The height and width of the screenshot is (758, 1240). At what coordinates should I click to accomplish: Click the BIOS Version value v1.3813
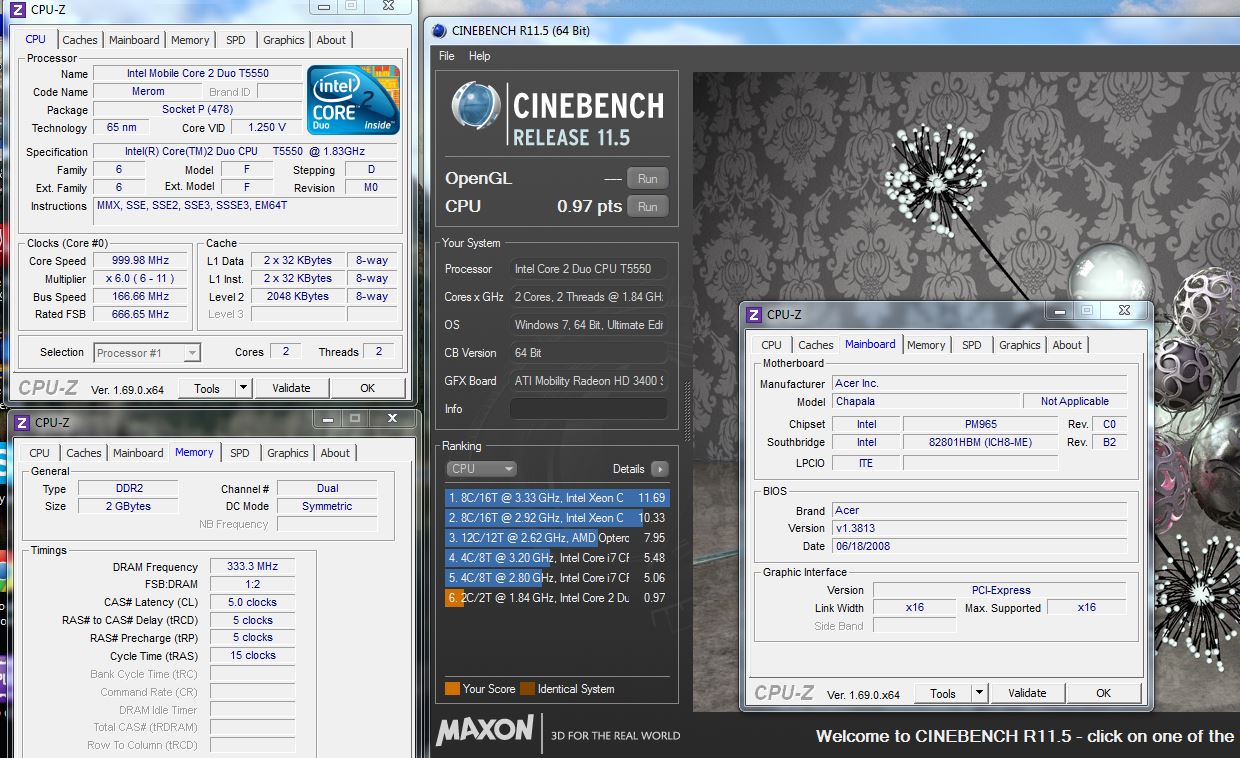[979, 528]
